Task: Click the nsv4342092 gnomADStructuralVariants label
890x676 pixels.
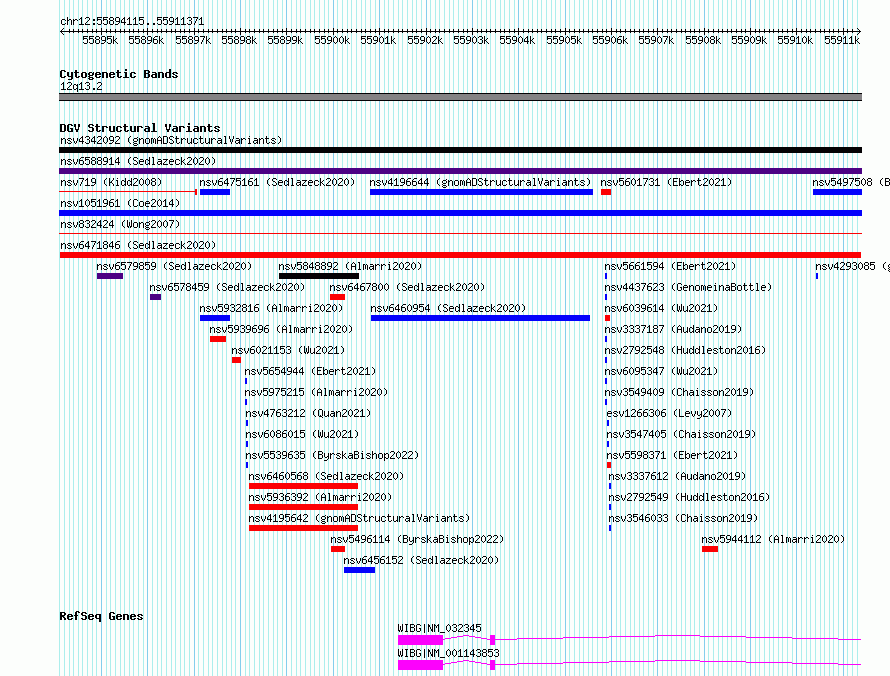Action: tap(171, 140)
